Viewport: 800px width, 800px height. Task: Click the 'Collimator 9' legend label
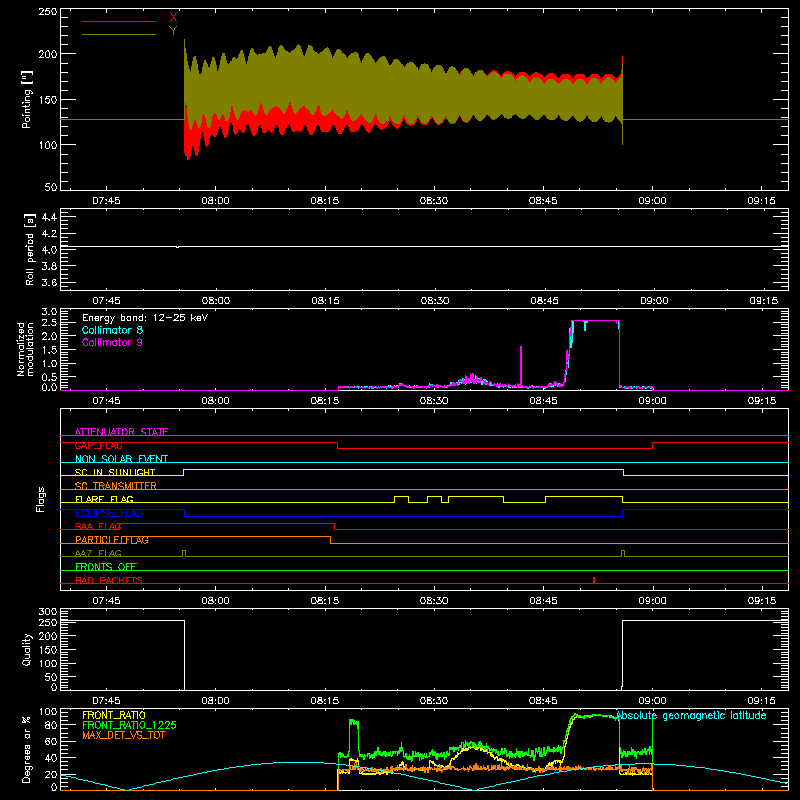pos(112,342)
